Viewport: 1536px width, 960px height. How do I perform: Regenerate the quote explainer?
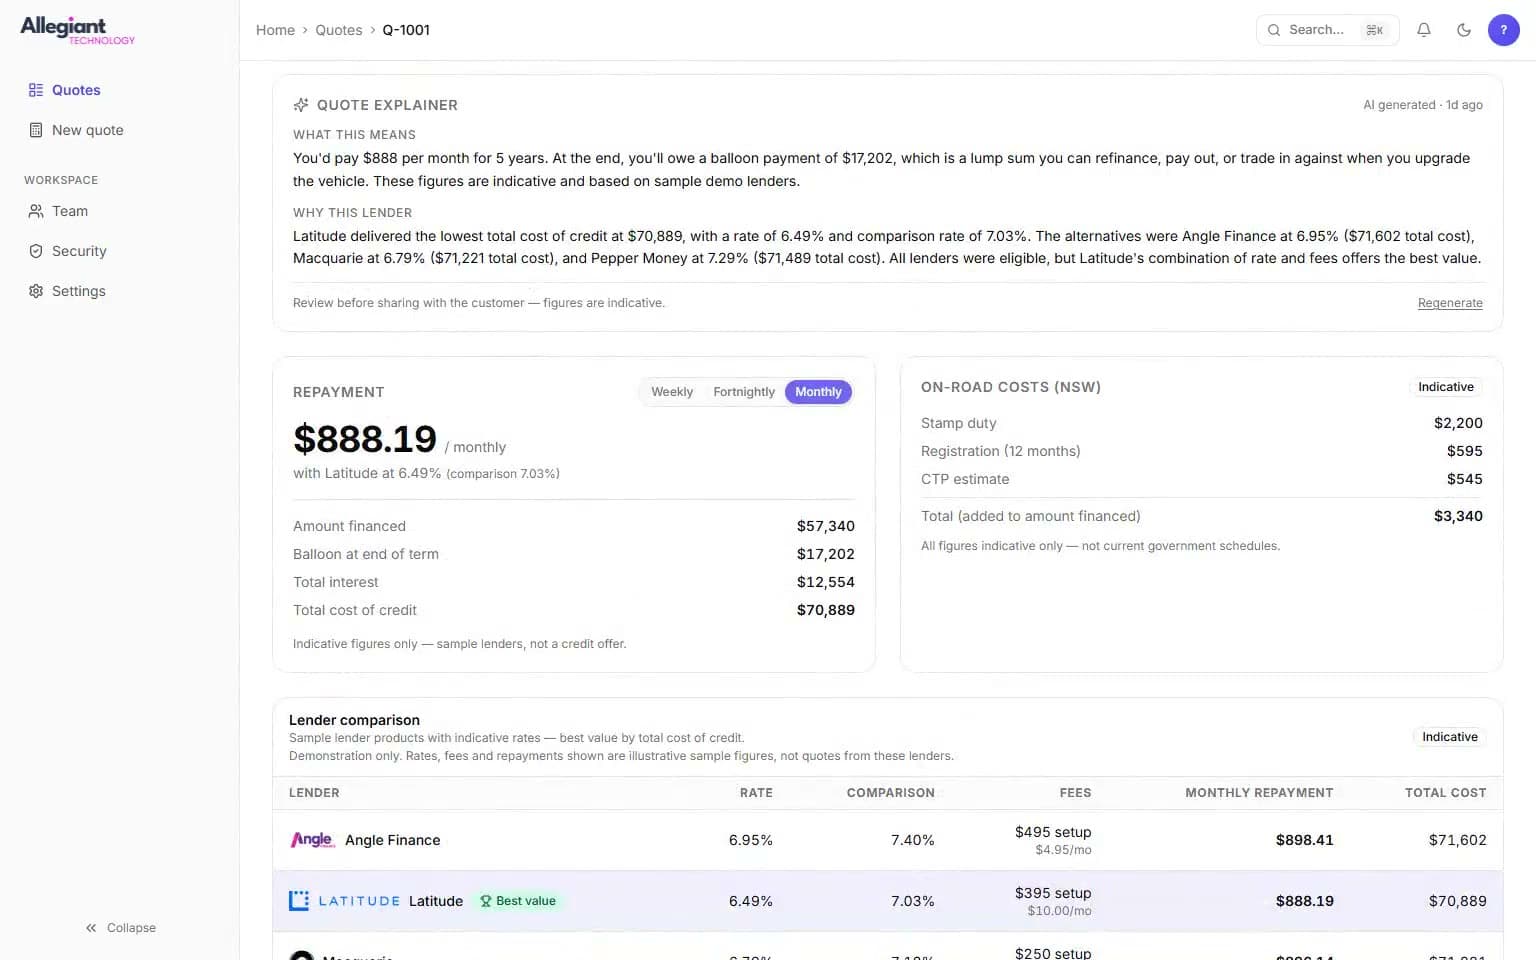click(x=1450, y=303)
